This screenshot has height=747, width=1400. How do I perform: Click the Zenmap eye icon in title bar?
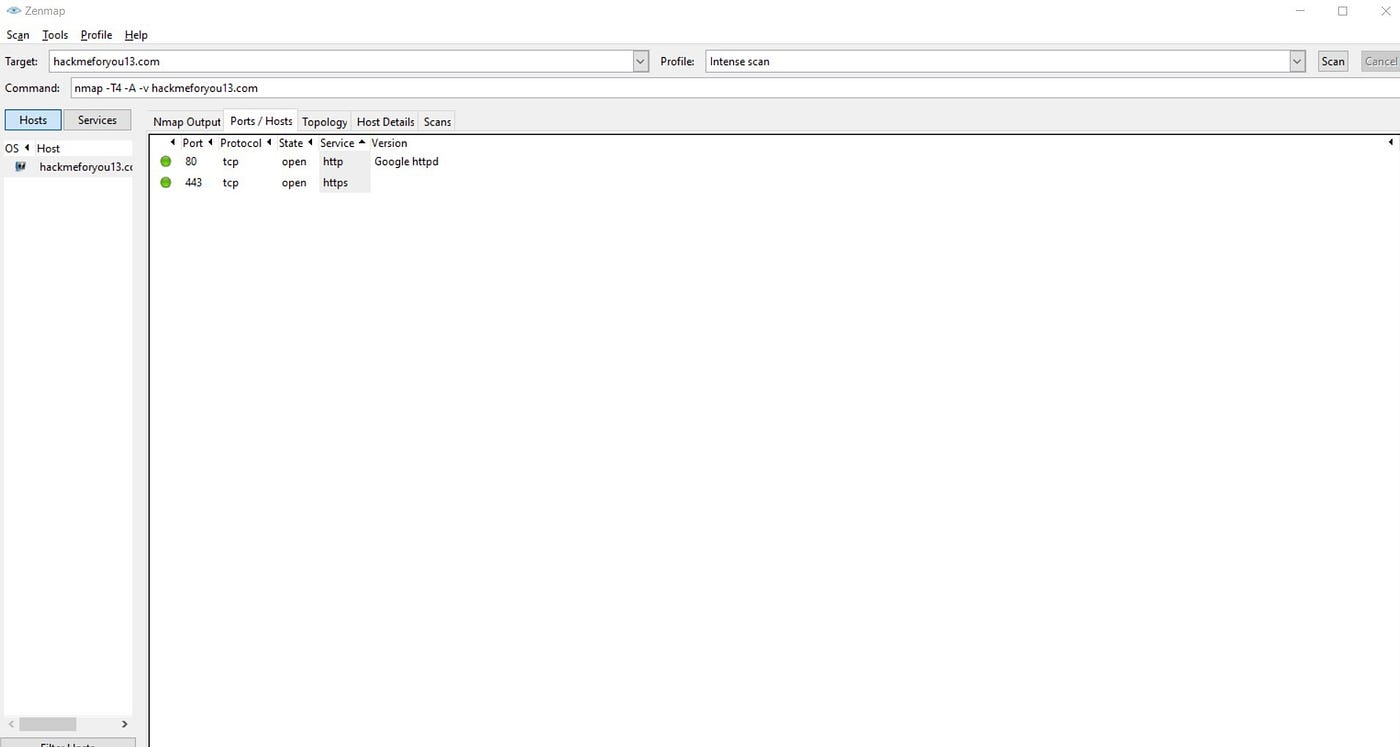click(x=13, y=11)
